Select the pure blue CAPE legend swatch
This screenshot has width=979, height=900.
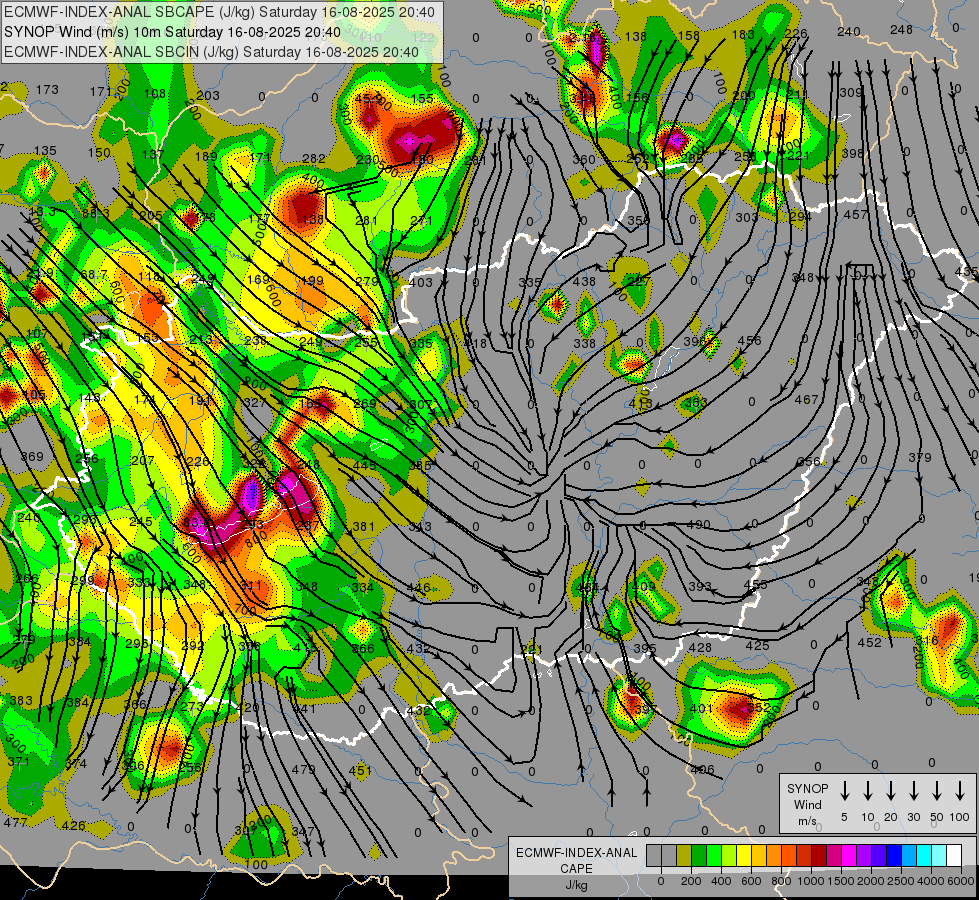(x=893, y=855)
